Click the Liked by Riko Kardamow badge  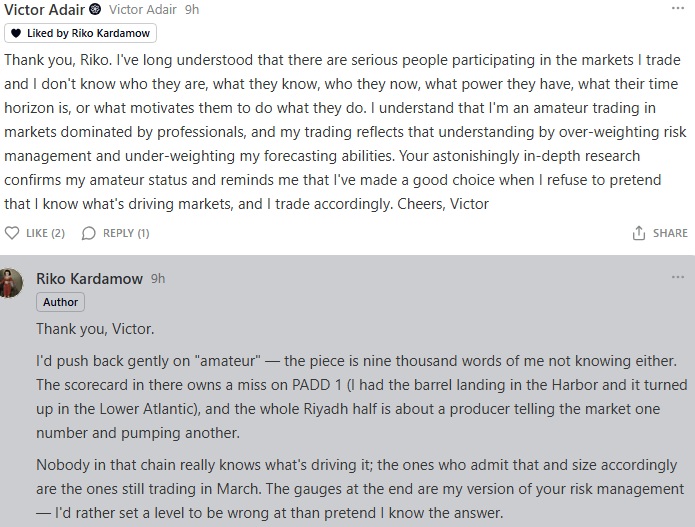[80, 33]
